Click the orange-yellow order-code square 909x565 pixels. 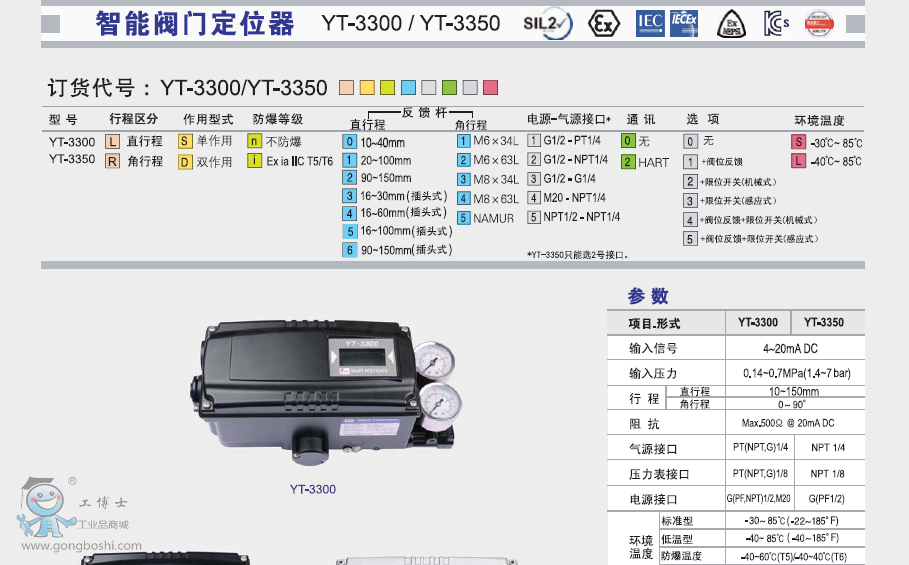point(367,88)
